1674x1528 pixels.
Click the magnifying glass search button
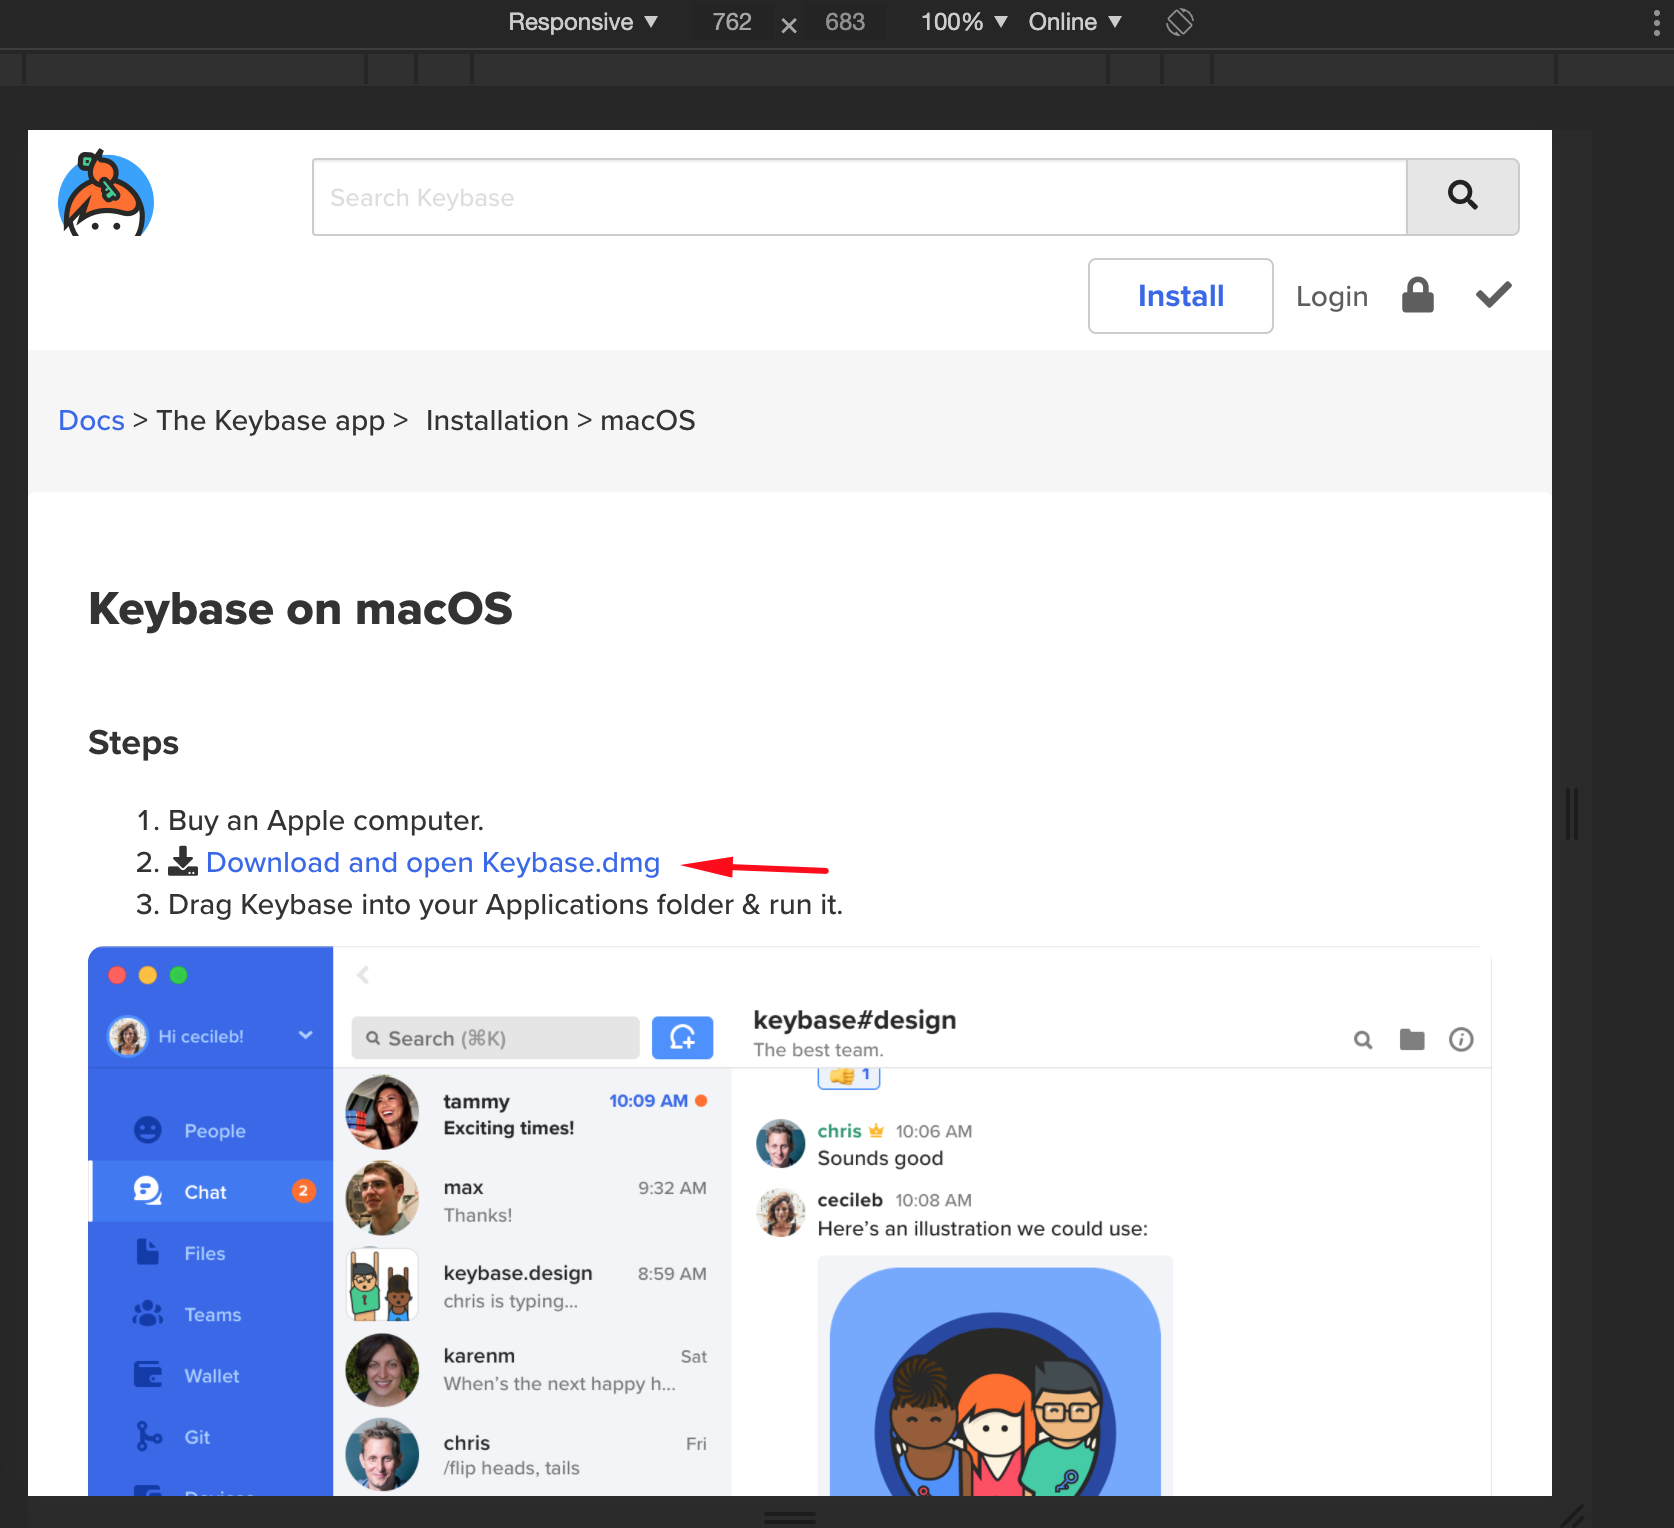click(x=1462, y=197)
